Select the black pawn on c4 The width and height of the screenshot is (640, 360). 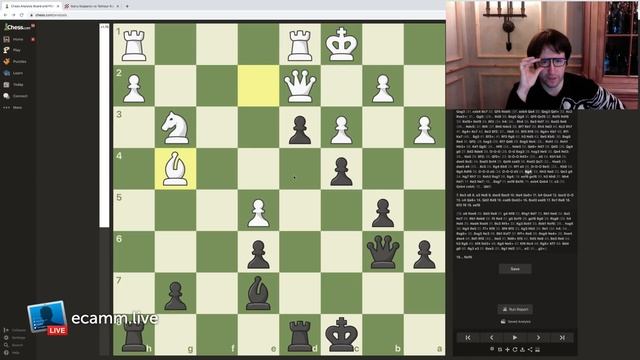tap(341, 169)
